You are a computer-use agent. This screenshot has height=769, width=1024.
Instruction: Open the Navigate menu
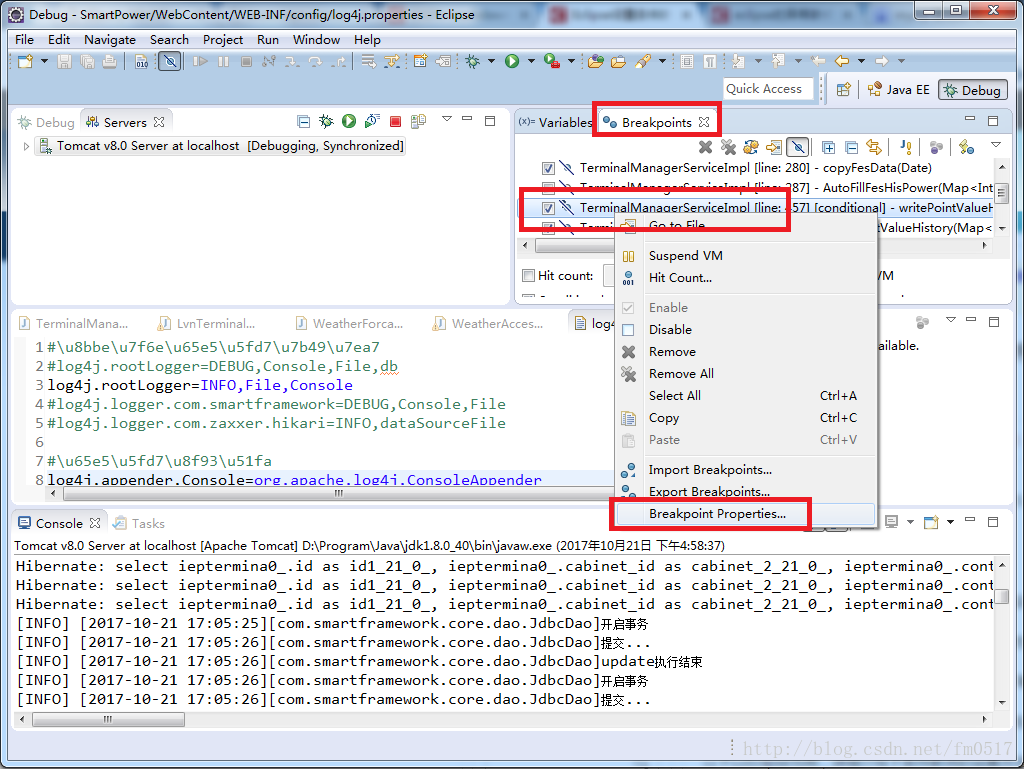tap(110, 40)
